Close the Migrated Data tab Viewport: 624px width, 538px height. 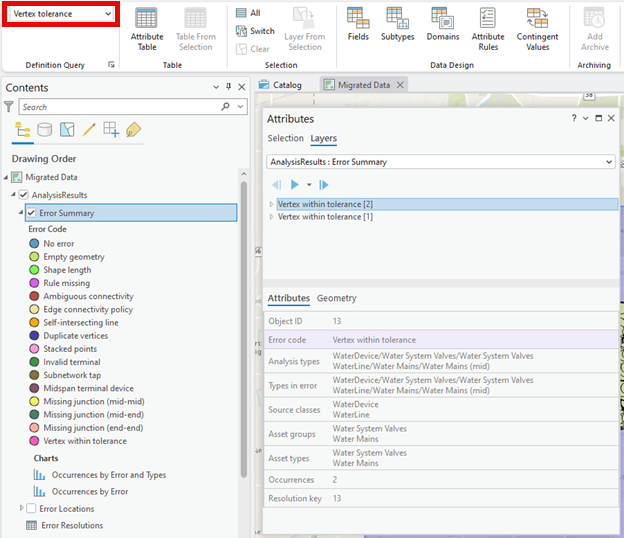pyautogui.click(x=400, y=85)
